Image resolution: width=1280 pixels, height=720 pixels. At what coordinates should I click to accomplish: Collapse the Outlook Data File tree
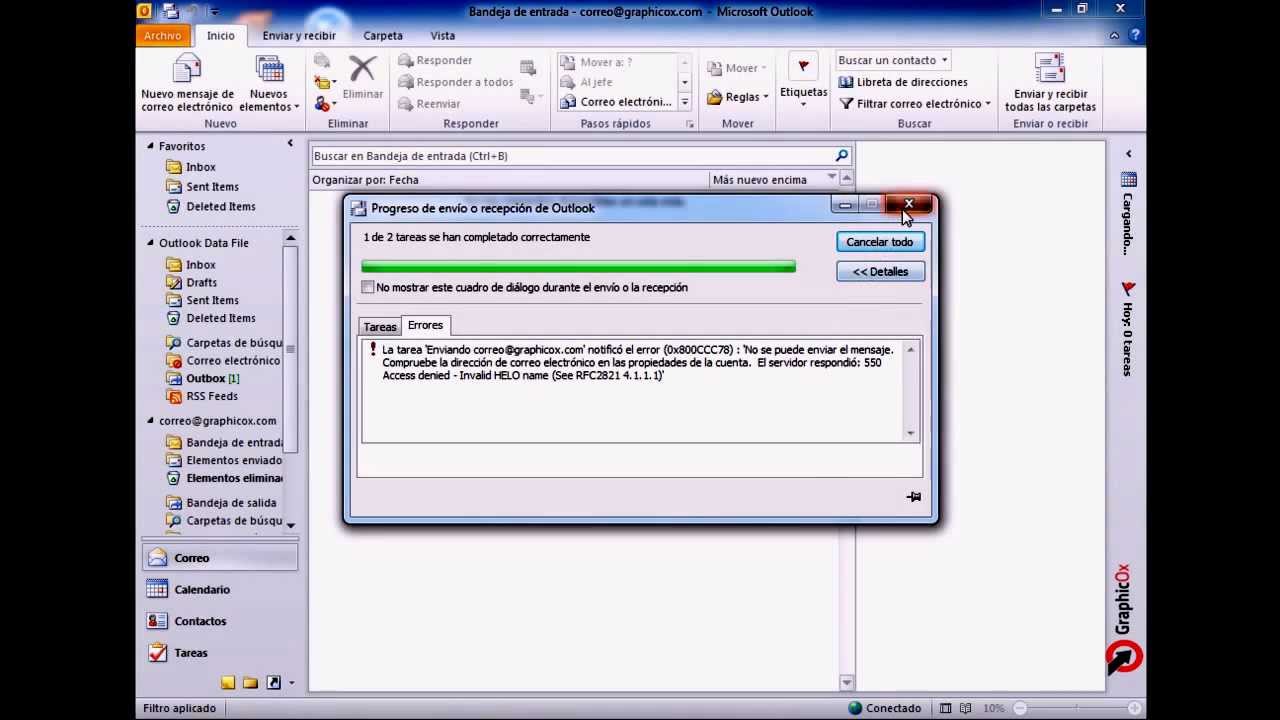coord(151,243)
